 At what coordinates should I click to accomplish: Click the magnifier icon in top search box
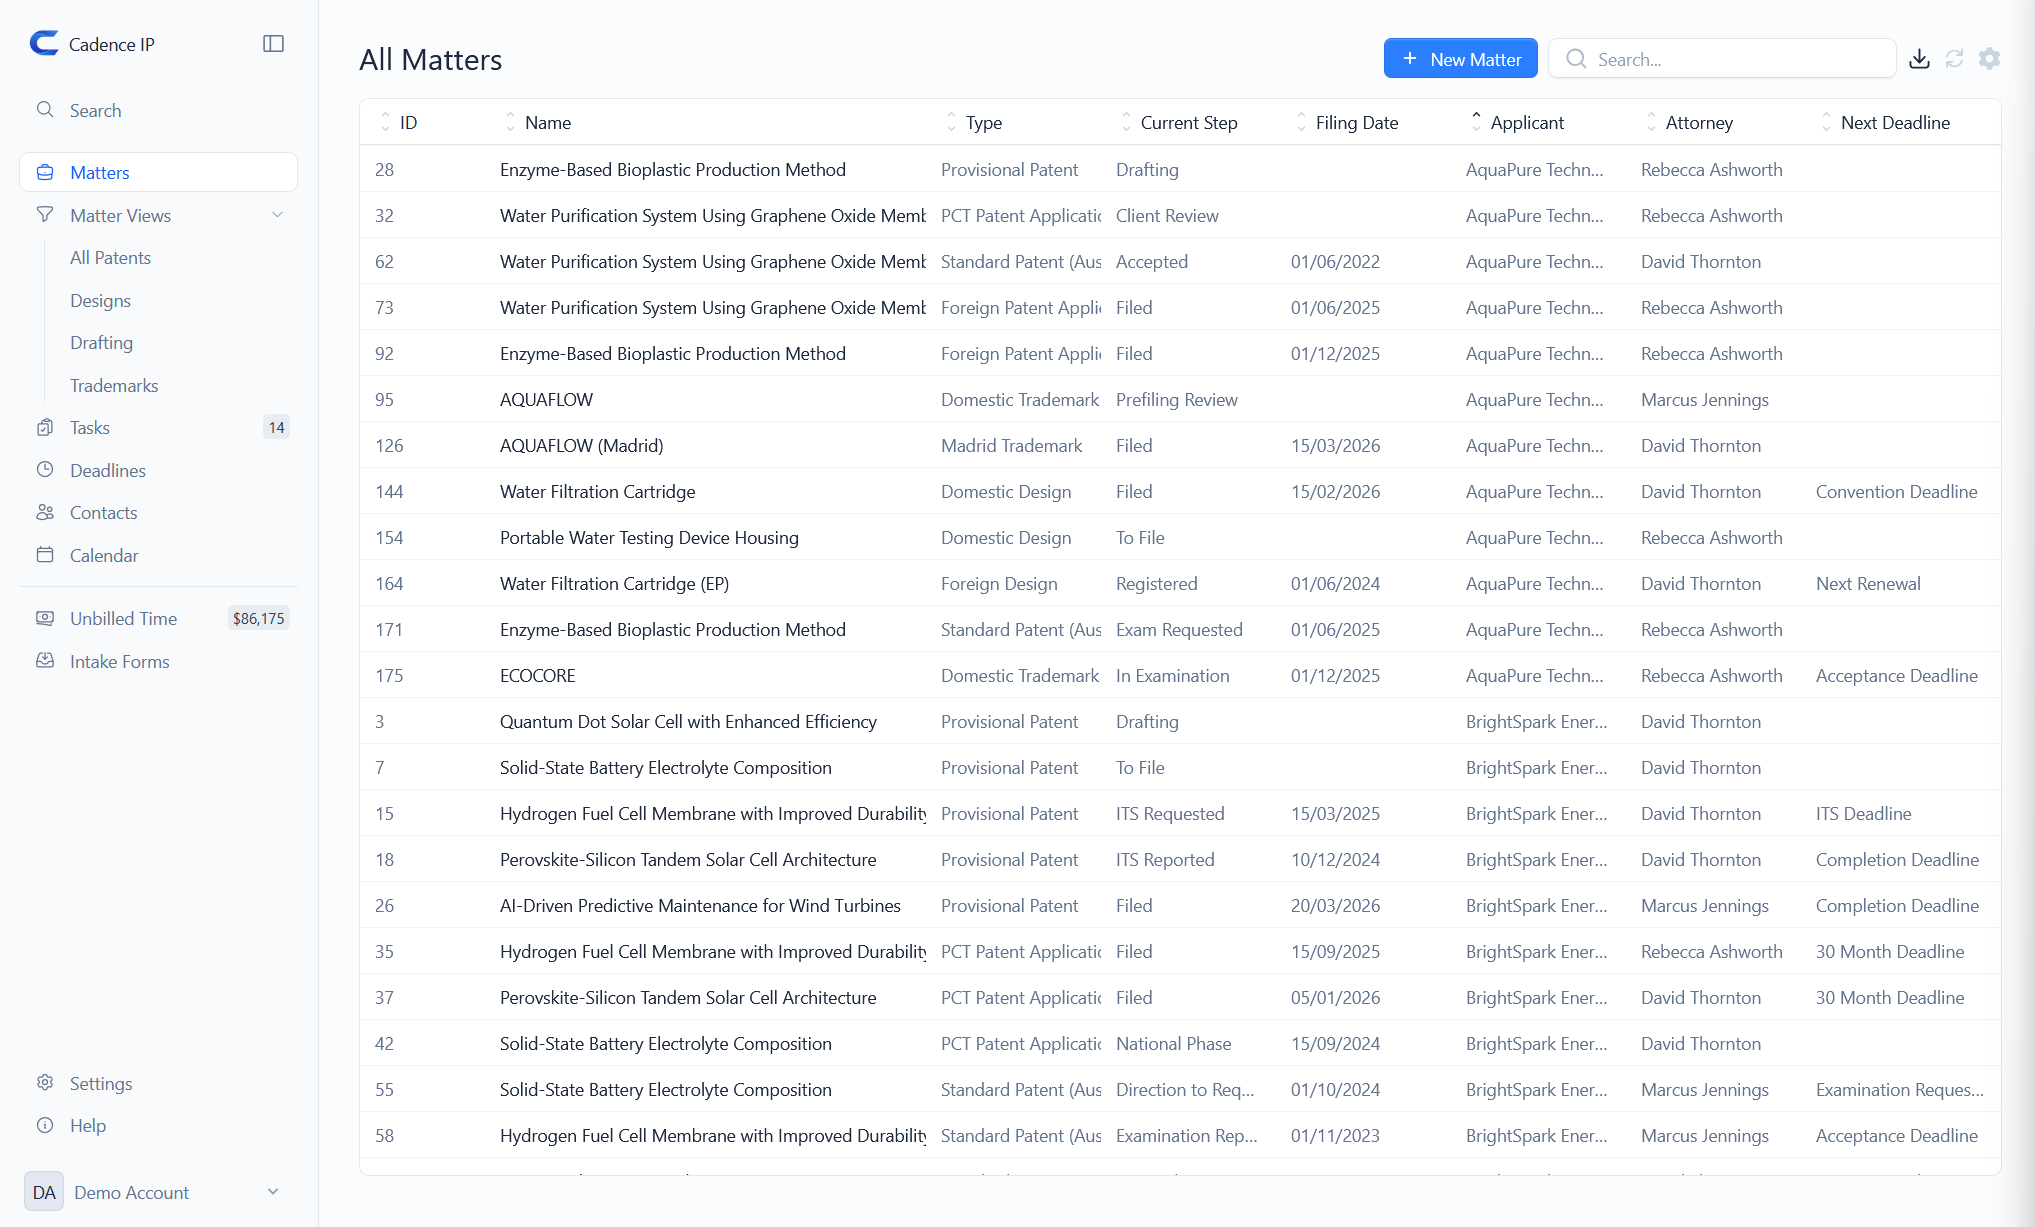pyautogui.click(x=1576, y=59)
